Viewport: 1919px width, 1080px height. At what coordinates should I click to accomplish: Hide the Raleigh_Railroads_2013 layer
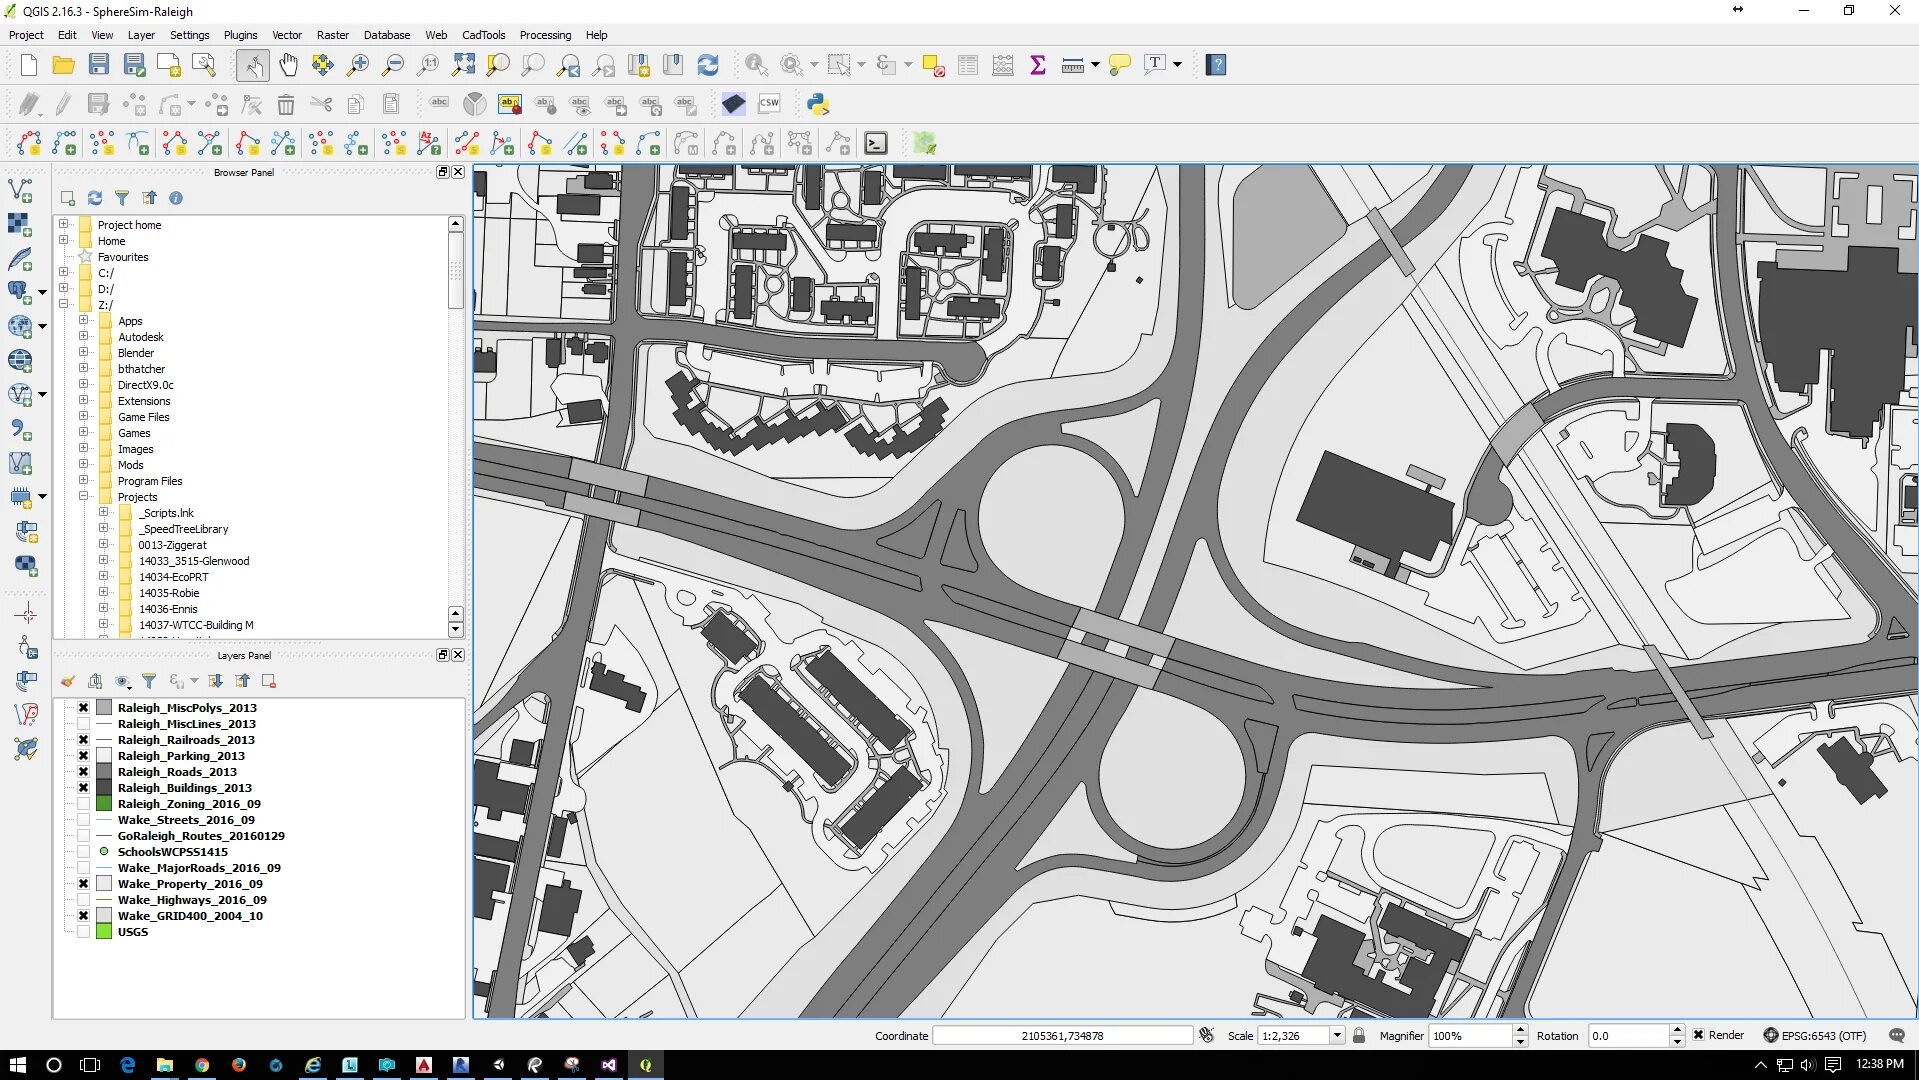point(84,740)
